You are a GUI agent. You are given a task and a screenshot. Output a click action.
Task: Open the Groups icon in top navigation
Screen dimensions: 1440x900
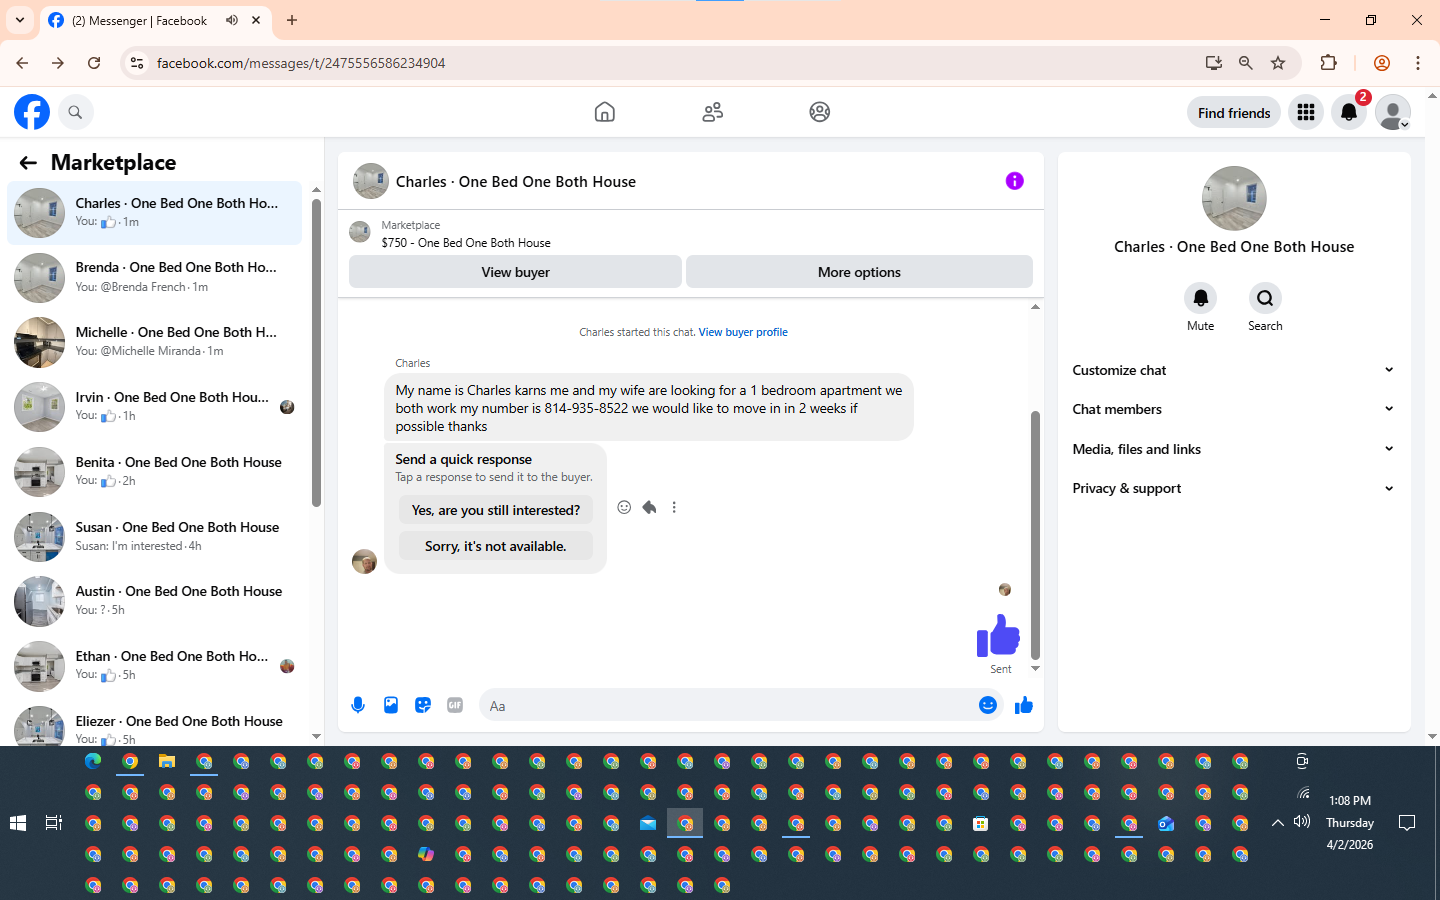(820, 112)
